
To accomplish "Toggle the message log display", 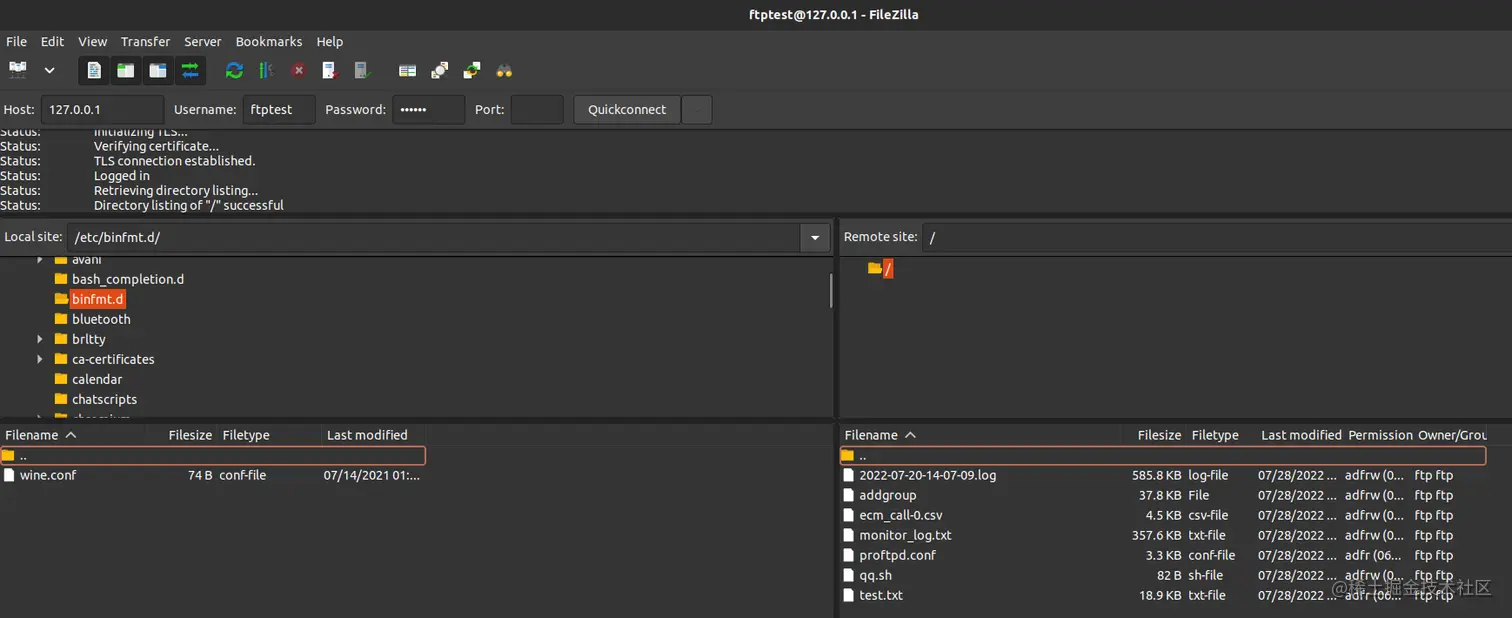I will tap(94, 70).
